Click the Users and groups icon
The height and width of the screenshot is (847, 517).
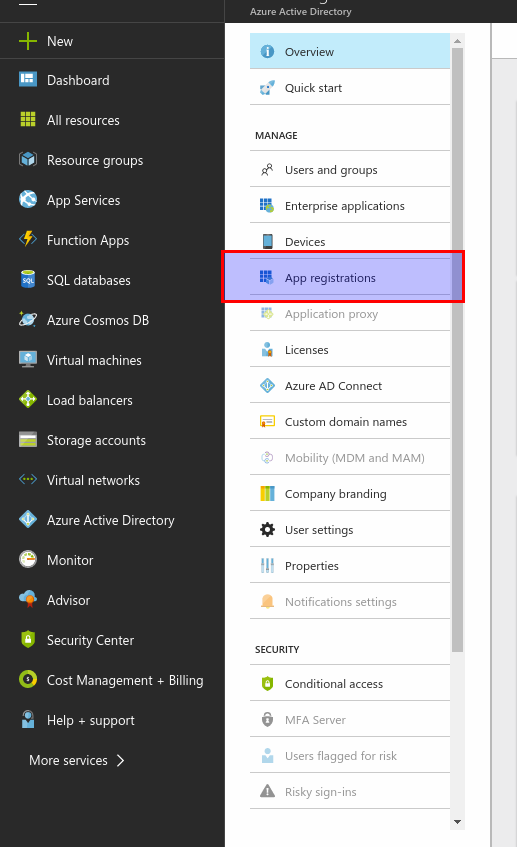pos(267,170)
